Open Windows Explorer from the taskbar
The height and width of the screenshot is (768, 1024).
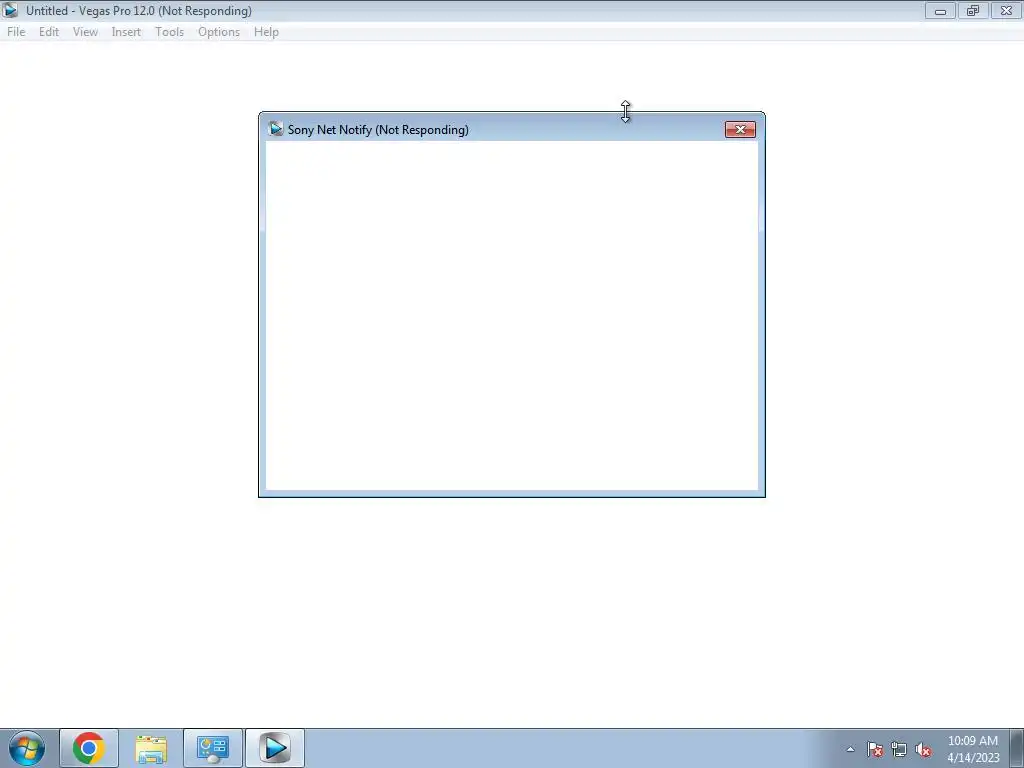tap(151, 748)
